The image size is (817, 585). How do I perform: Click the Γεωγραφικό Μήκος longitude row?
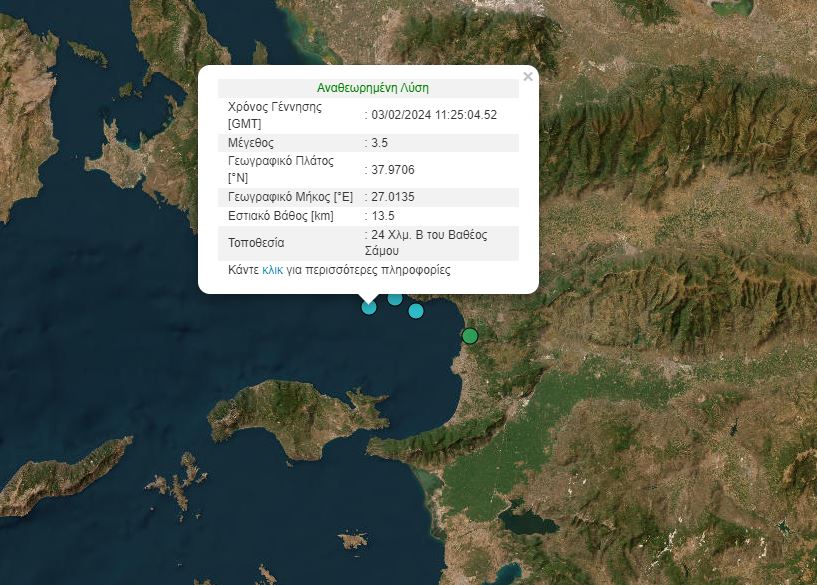pyautogui.click(x=300, y=196)
